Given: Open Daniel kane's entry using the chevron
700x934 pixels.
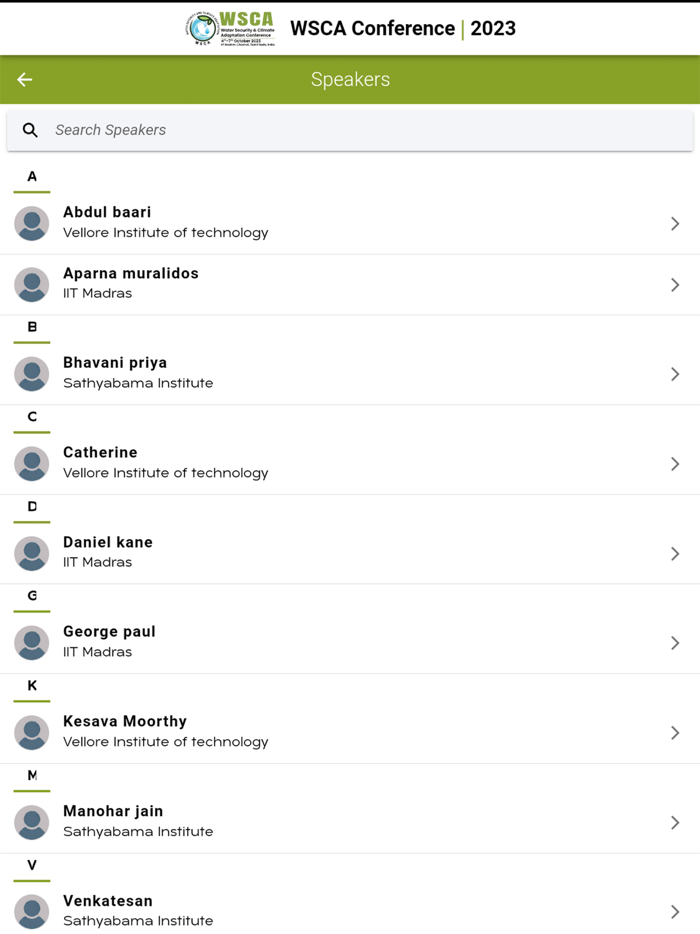Looking at the screenshot, I should click(x=675, y=553).
